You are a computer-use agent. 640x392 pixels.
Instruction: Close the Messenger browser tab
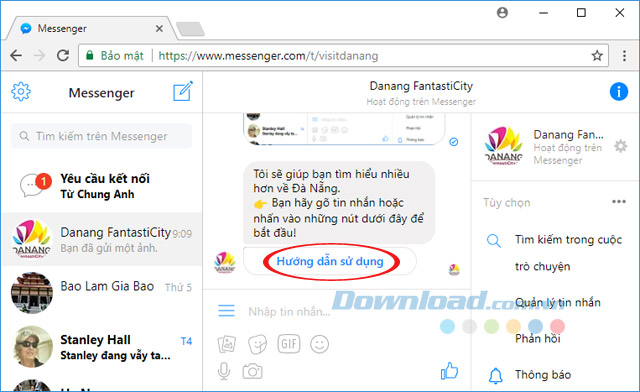coord(159,28)
